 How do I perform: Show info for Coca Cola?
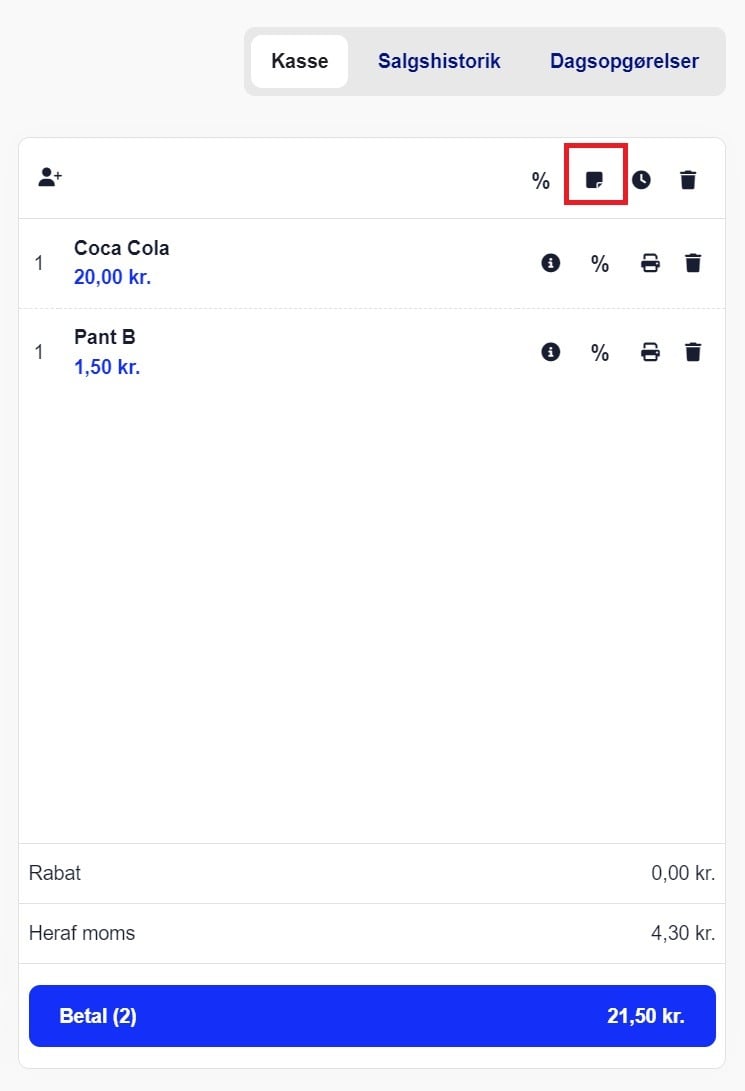point(550,263)
